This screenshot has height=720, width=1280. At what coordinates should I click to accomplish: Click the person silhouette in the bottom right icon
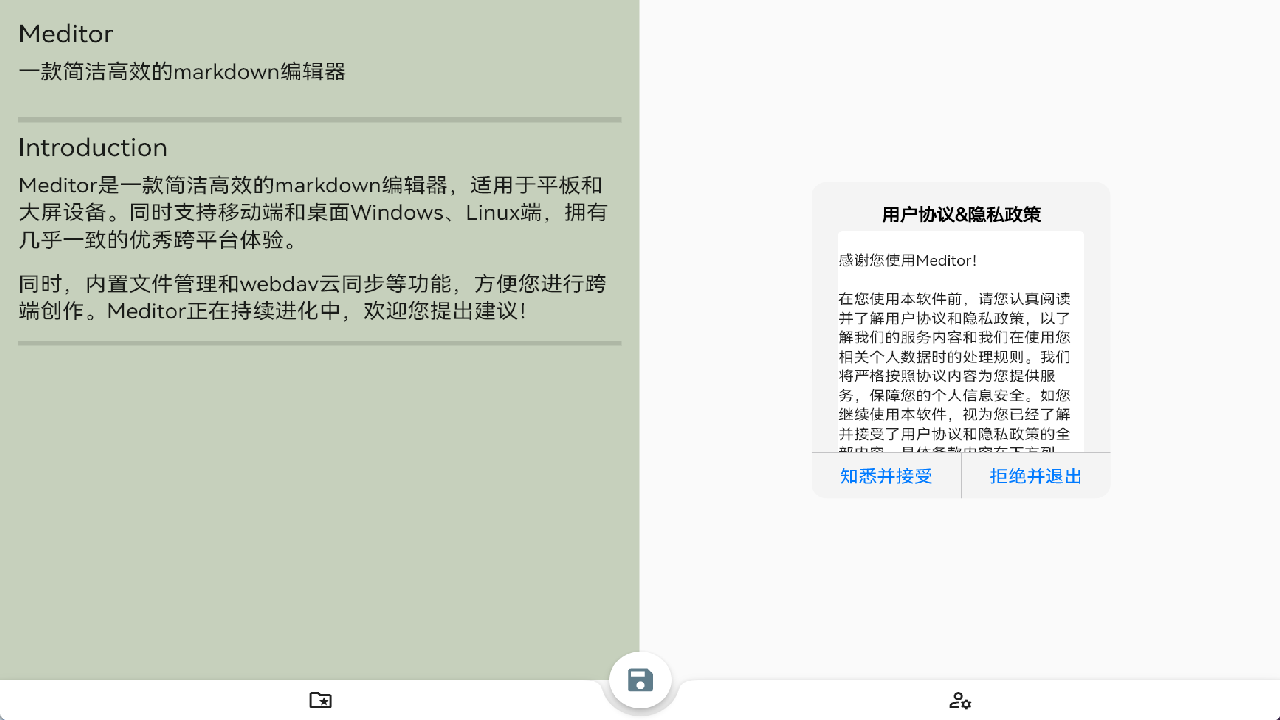click(x=956, y=699)
